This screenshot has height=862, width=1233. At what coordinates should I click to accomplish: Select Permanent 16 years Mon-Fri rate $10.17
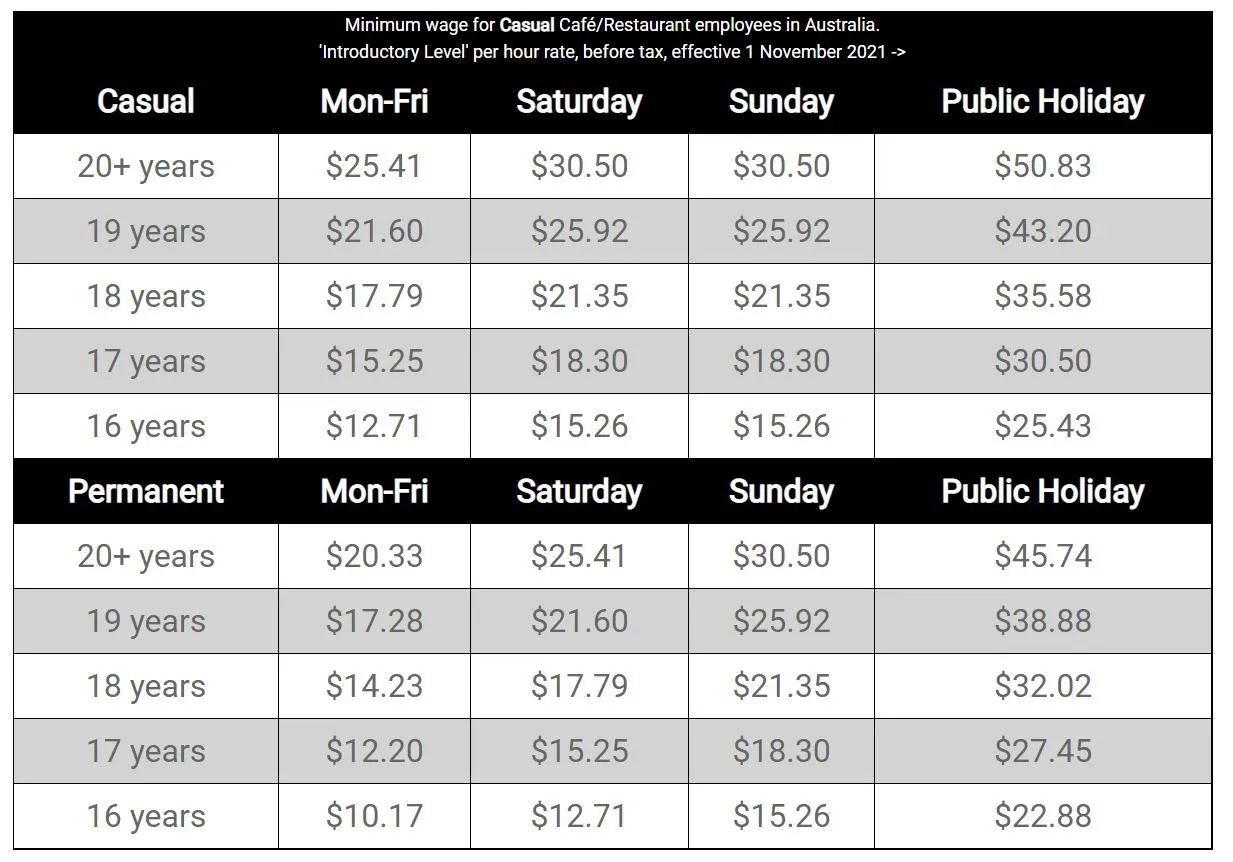pos(374,816)
